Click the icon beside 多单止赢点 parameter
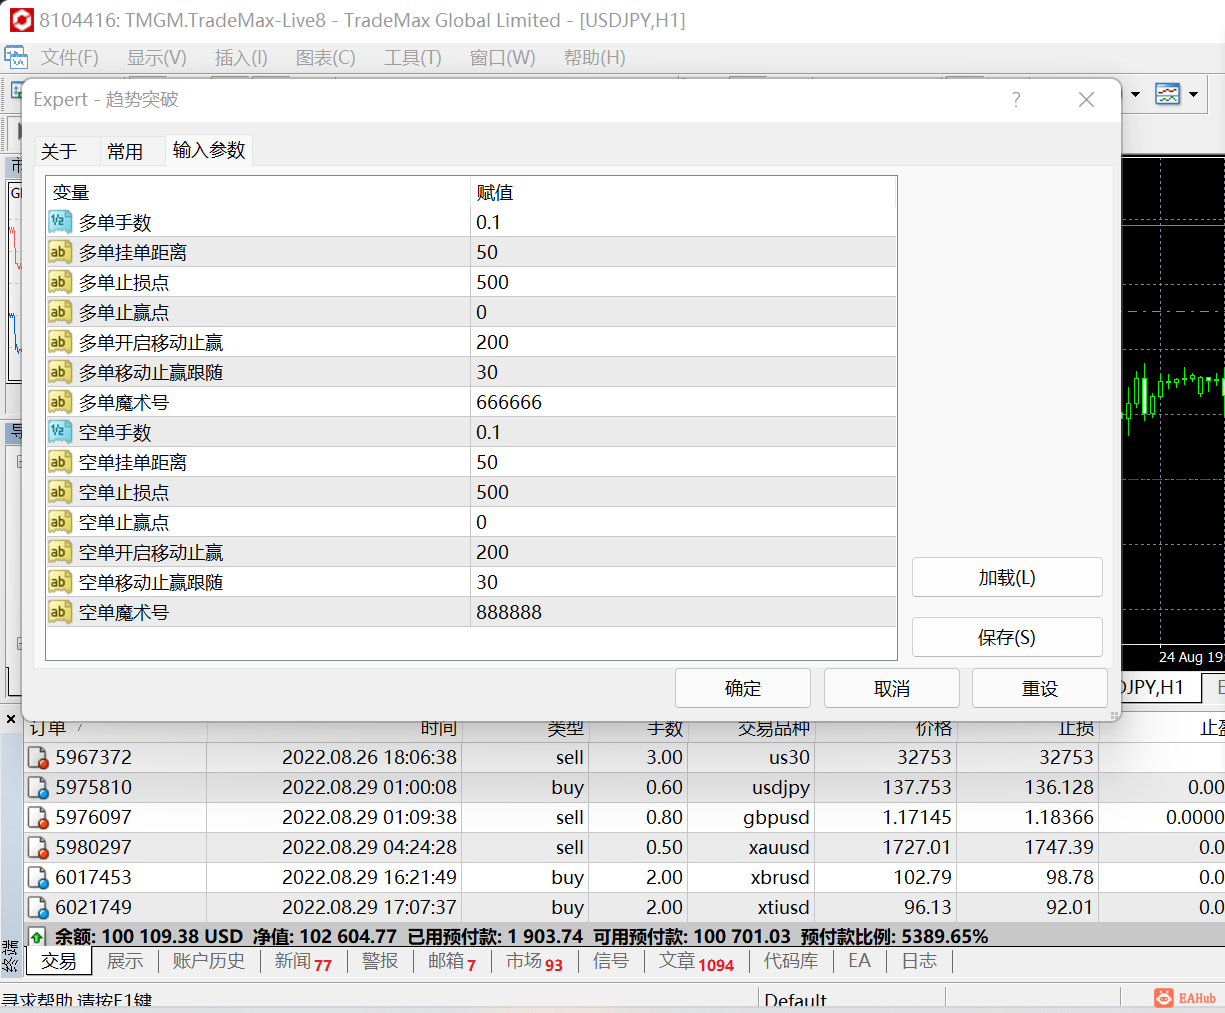1225x1013 pixels. tap(60, 312)
